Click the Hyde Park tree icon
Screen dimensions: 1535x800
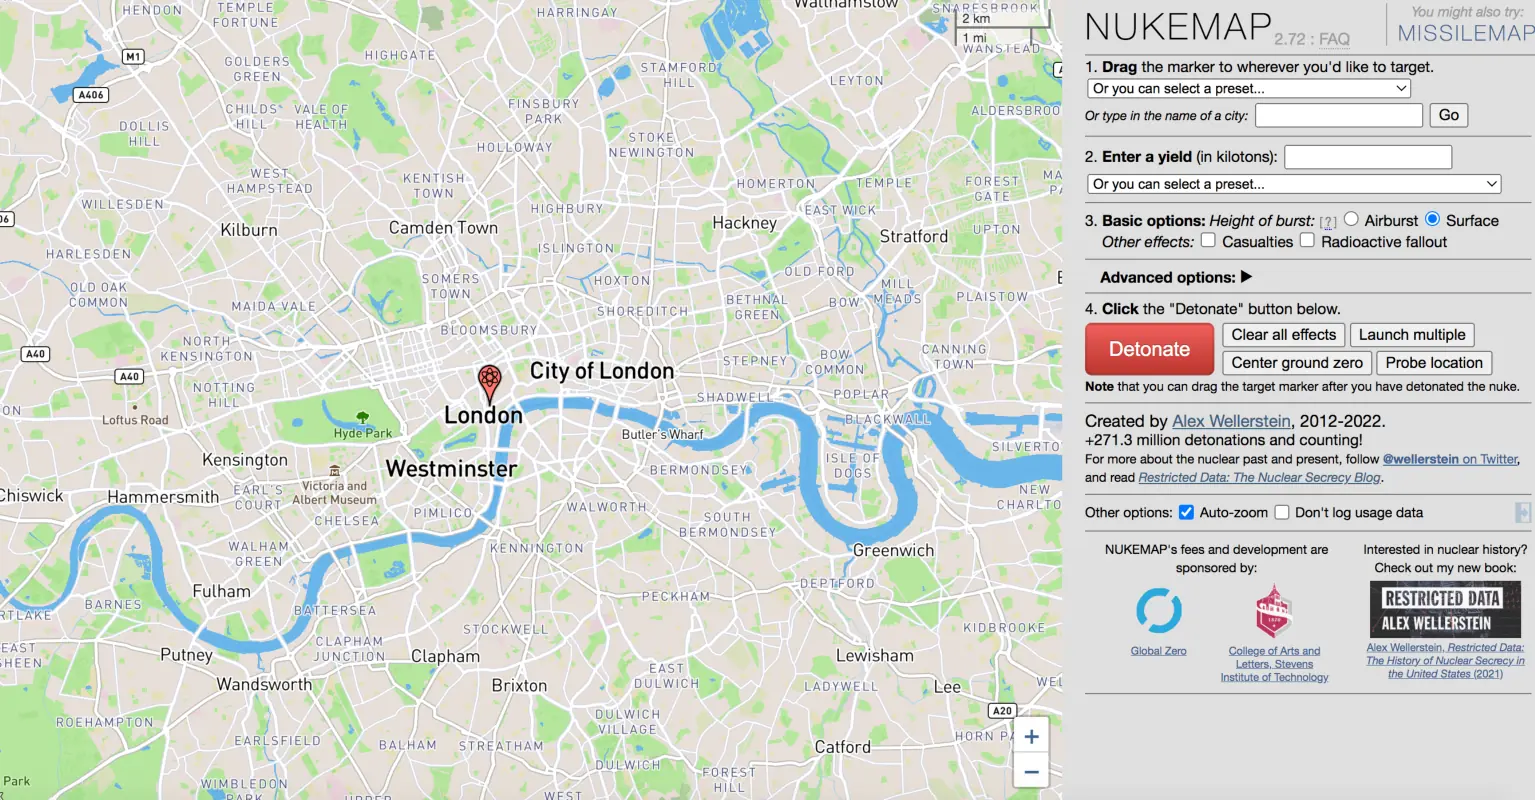(362, 417)
